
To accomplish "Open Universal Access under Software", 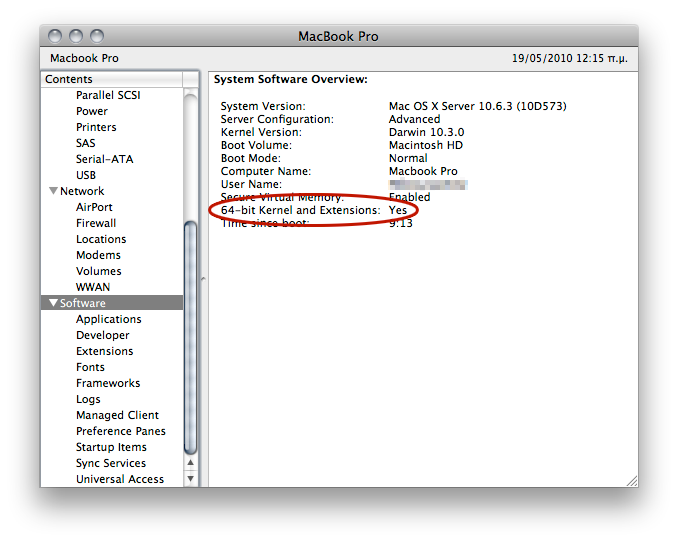I will pos(120,479).
